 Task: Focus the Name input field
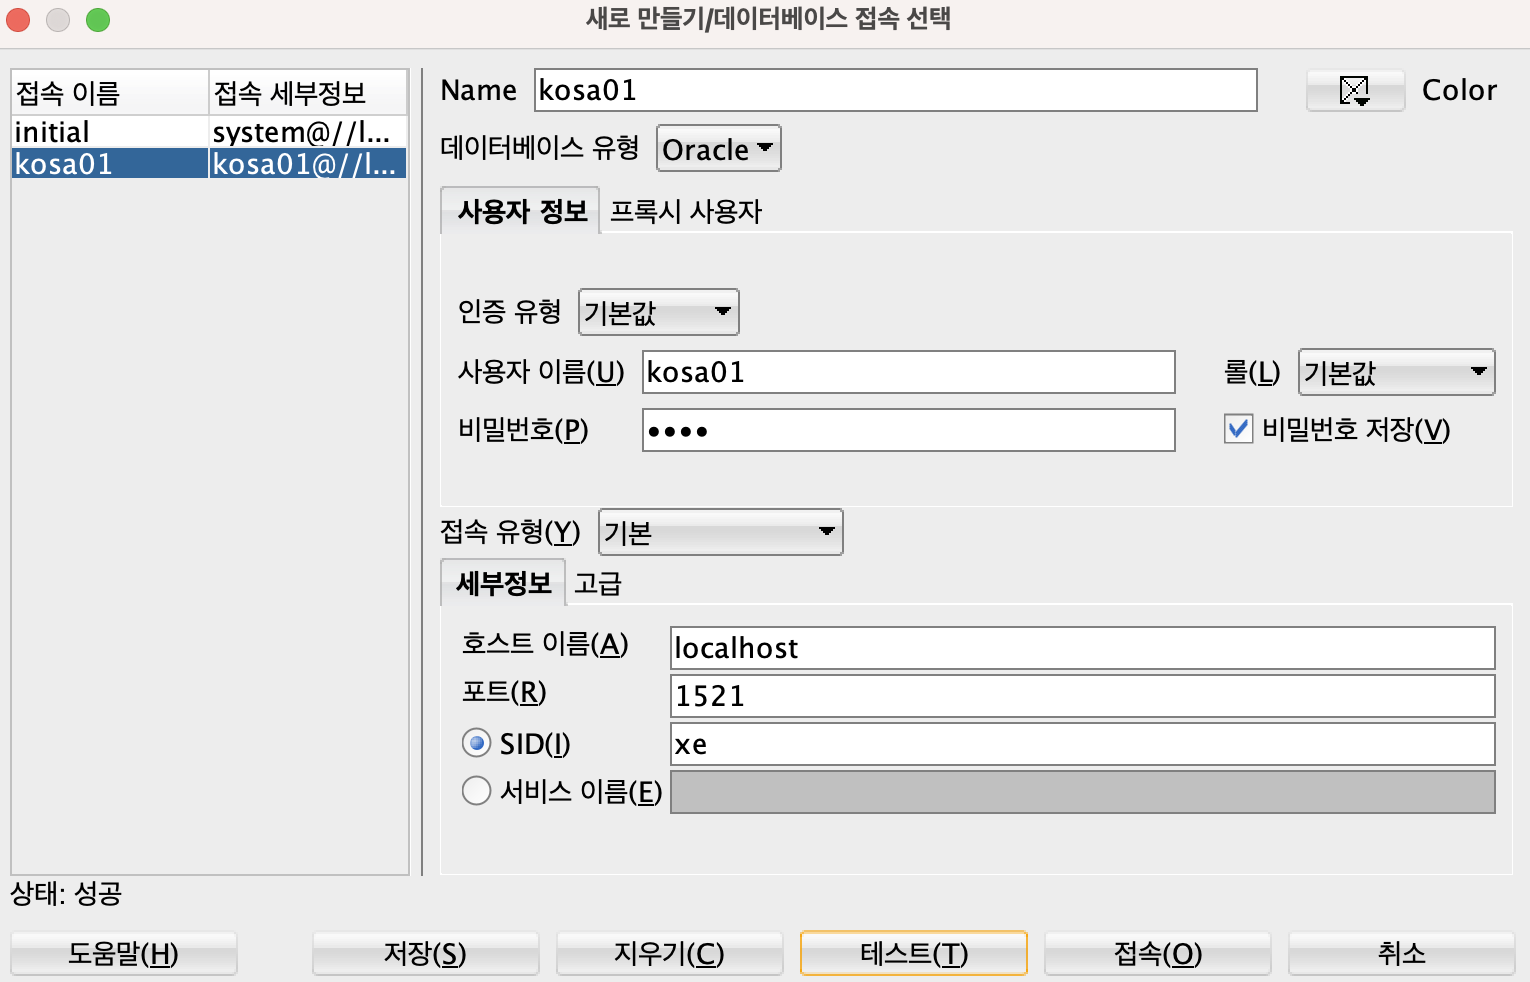(x=896, y=90)
